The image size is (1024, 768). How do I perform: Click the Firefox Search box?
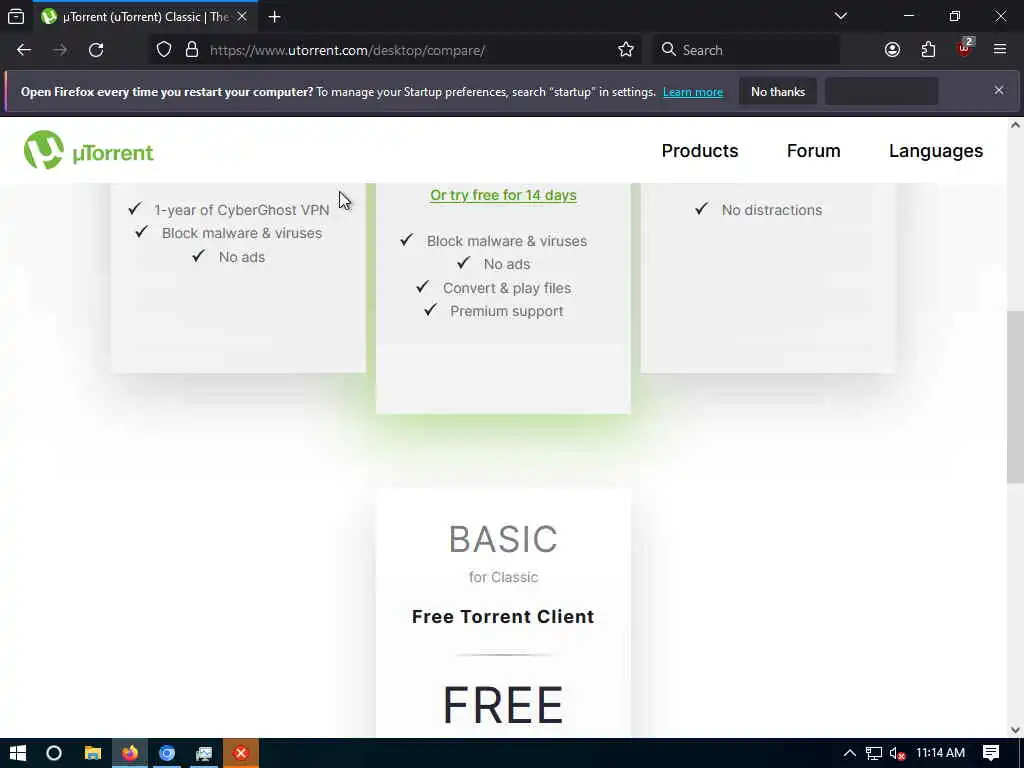tap(746, 50)
